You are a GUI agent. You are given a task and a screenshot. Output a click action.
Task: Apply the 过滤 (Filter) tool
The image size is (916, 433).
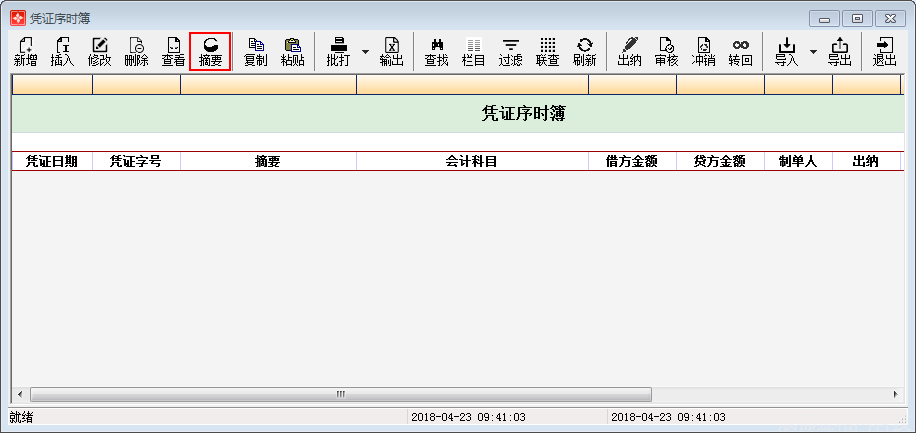510,51
